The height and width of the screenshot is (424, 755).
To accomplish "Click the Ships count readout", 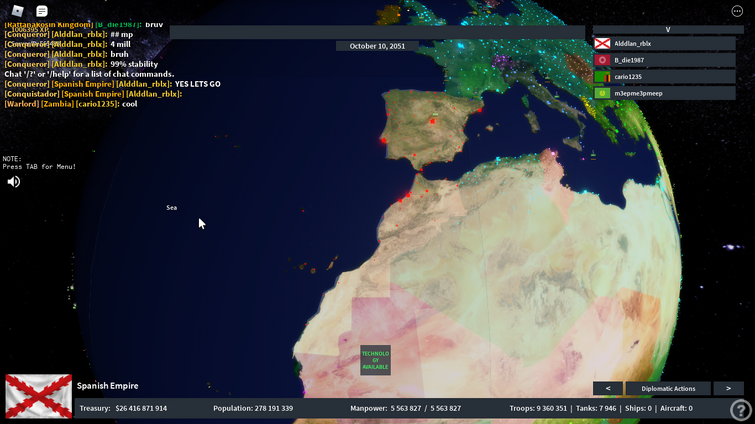I will (x=638, y=408).
